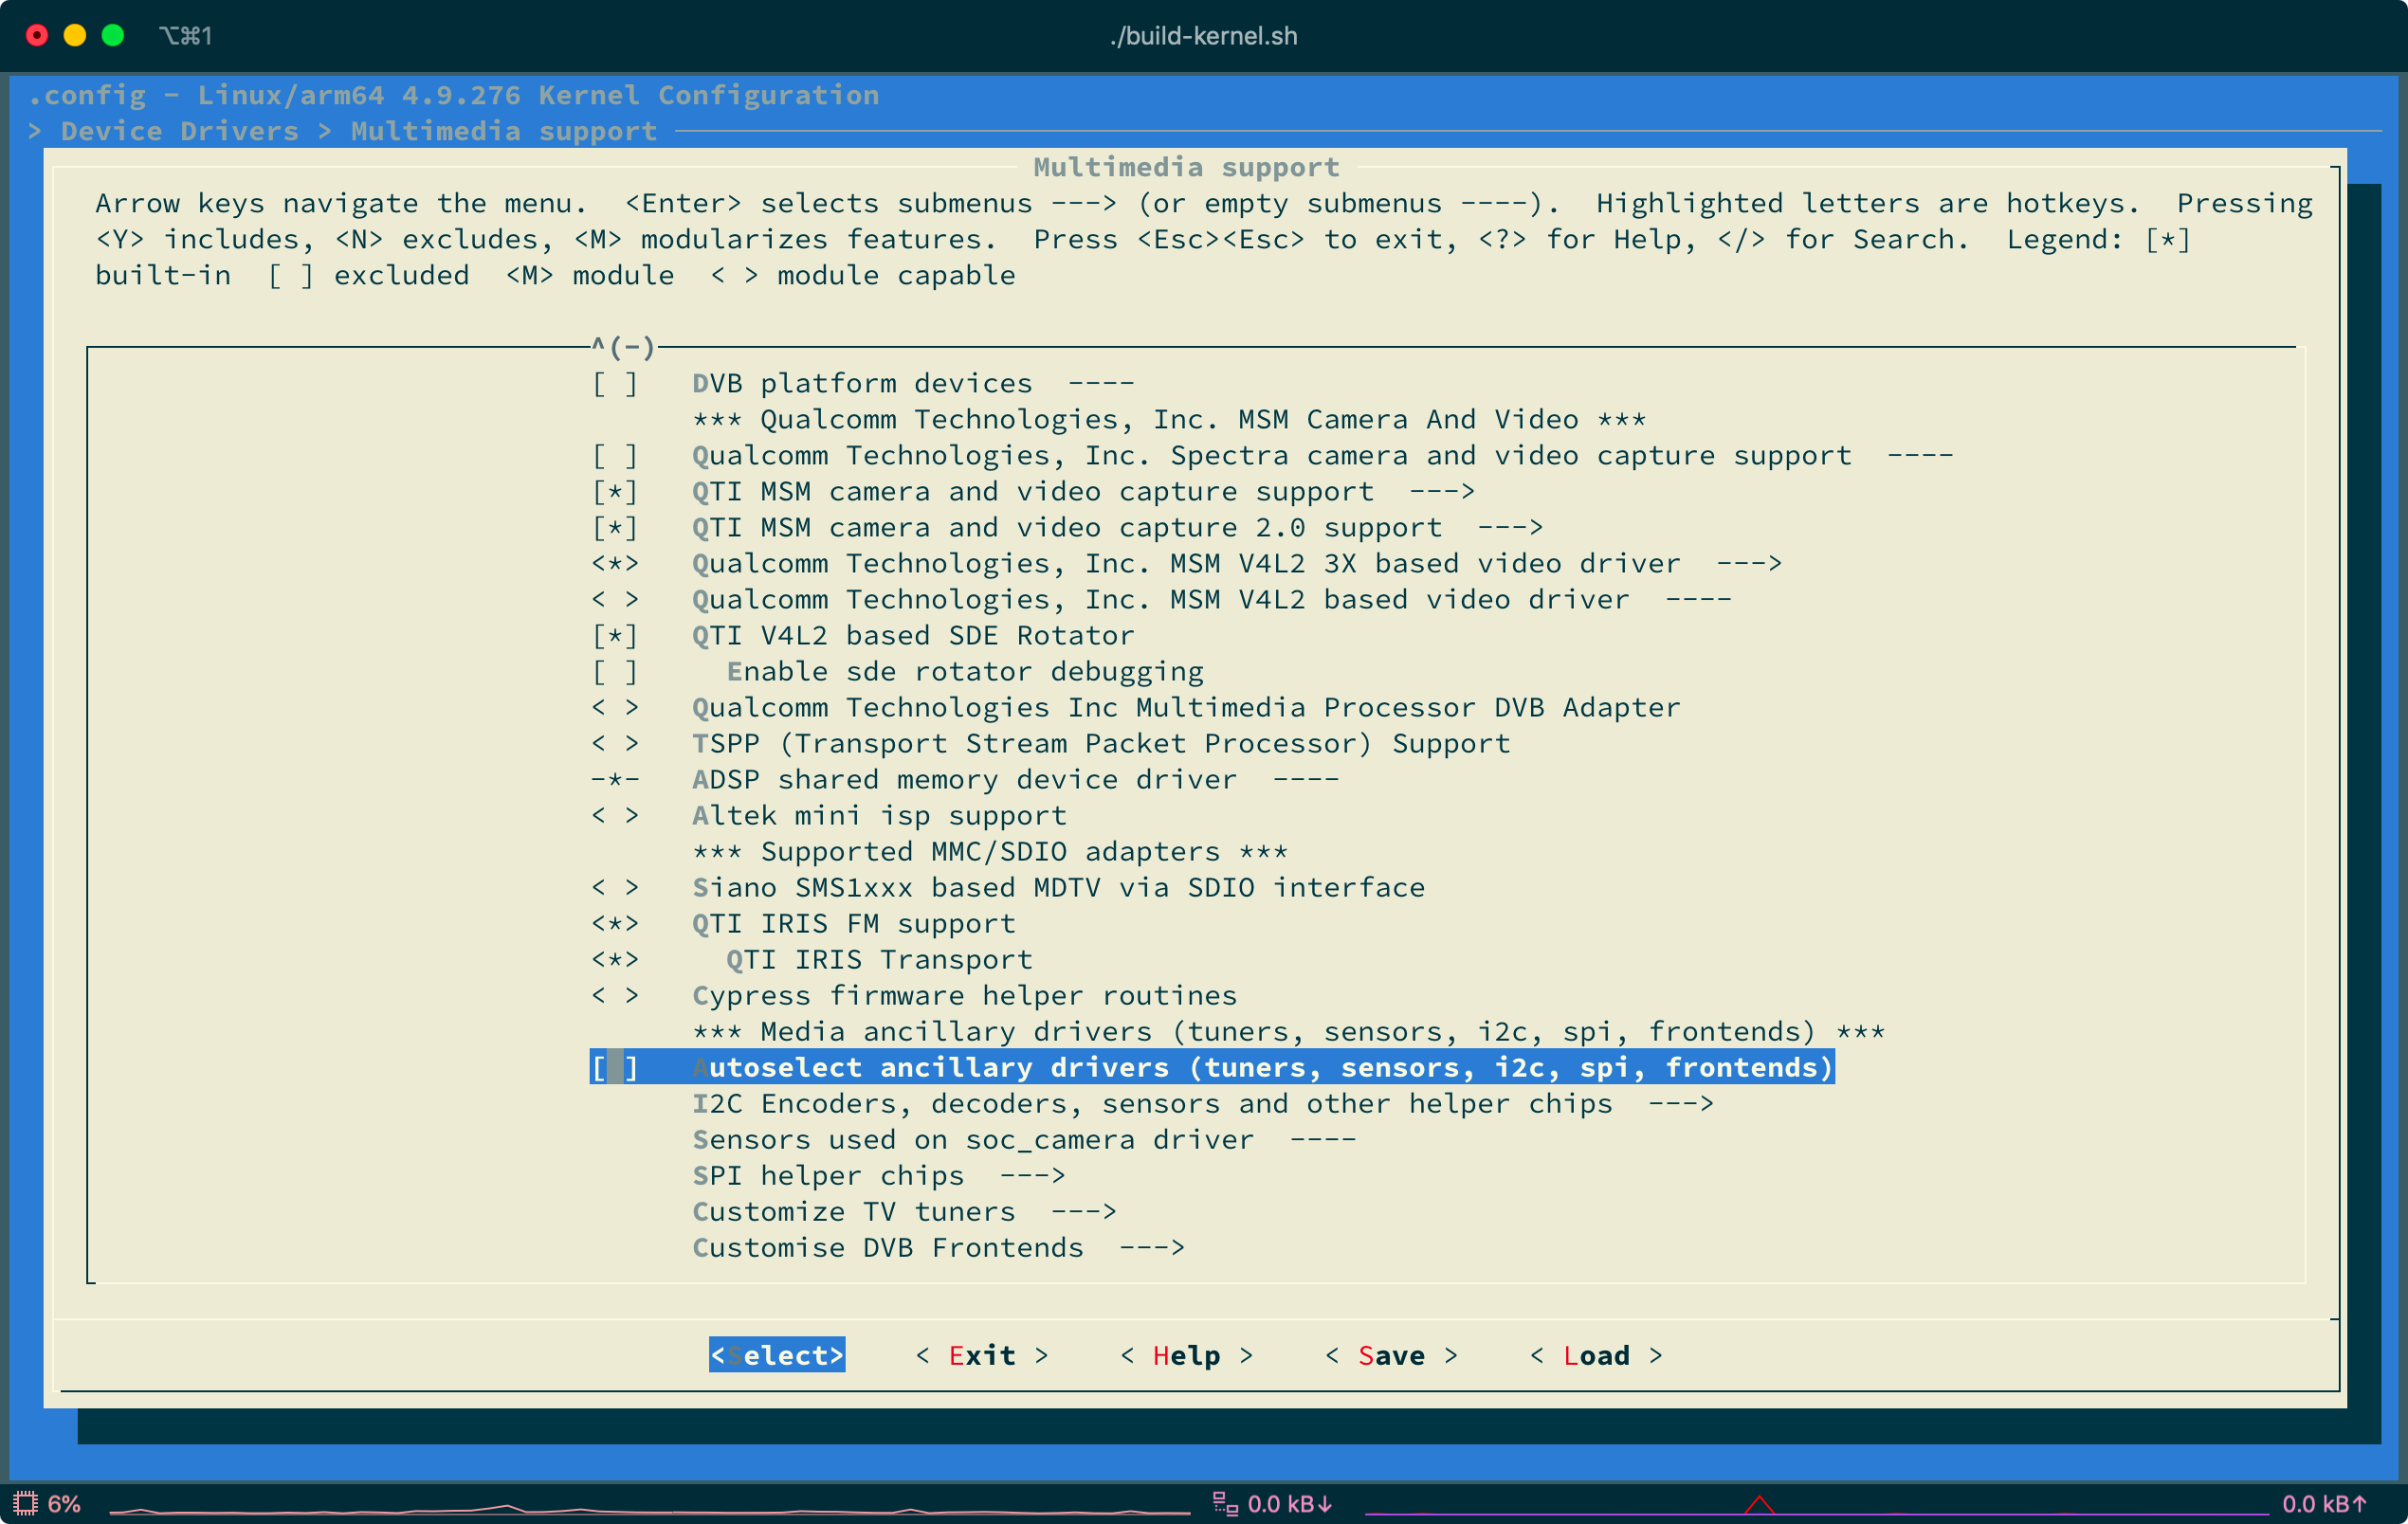Toggle DVB platform devices checkbox

pyautogui.click(x=614, y=383)
